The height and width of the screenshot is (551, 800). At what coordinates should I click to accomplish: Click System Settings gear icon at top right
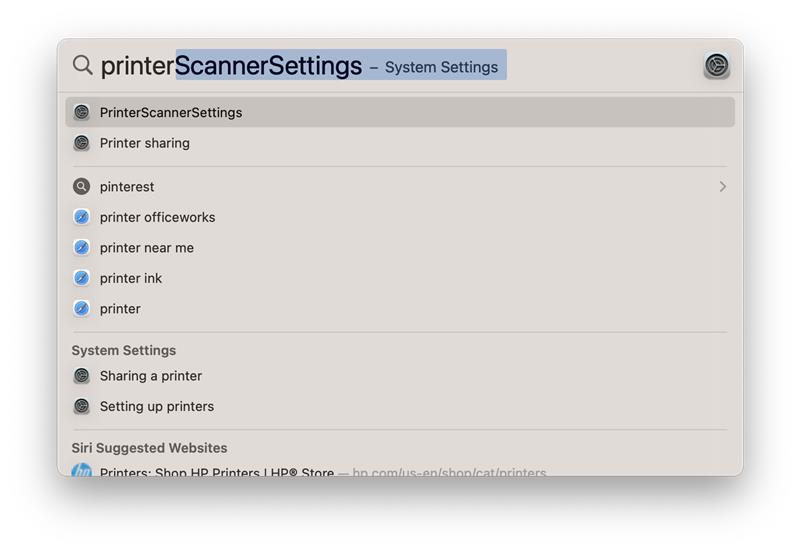(716, 66)
